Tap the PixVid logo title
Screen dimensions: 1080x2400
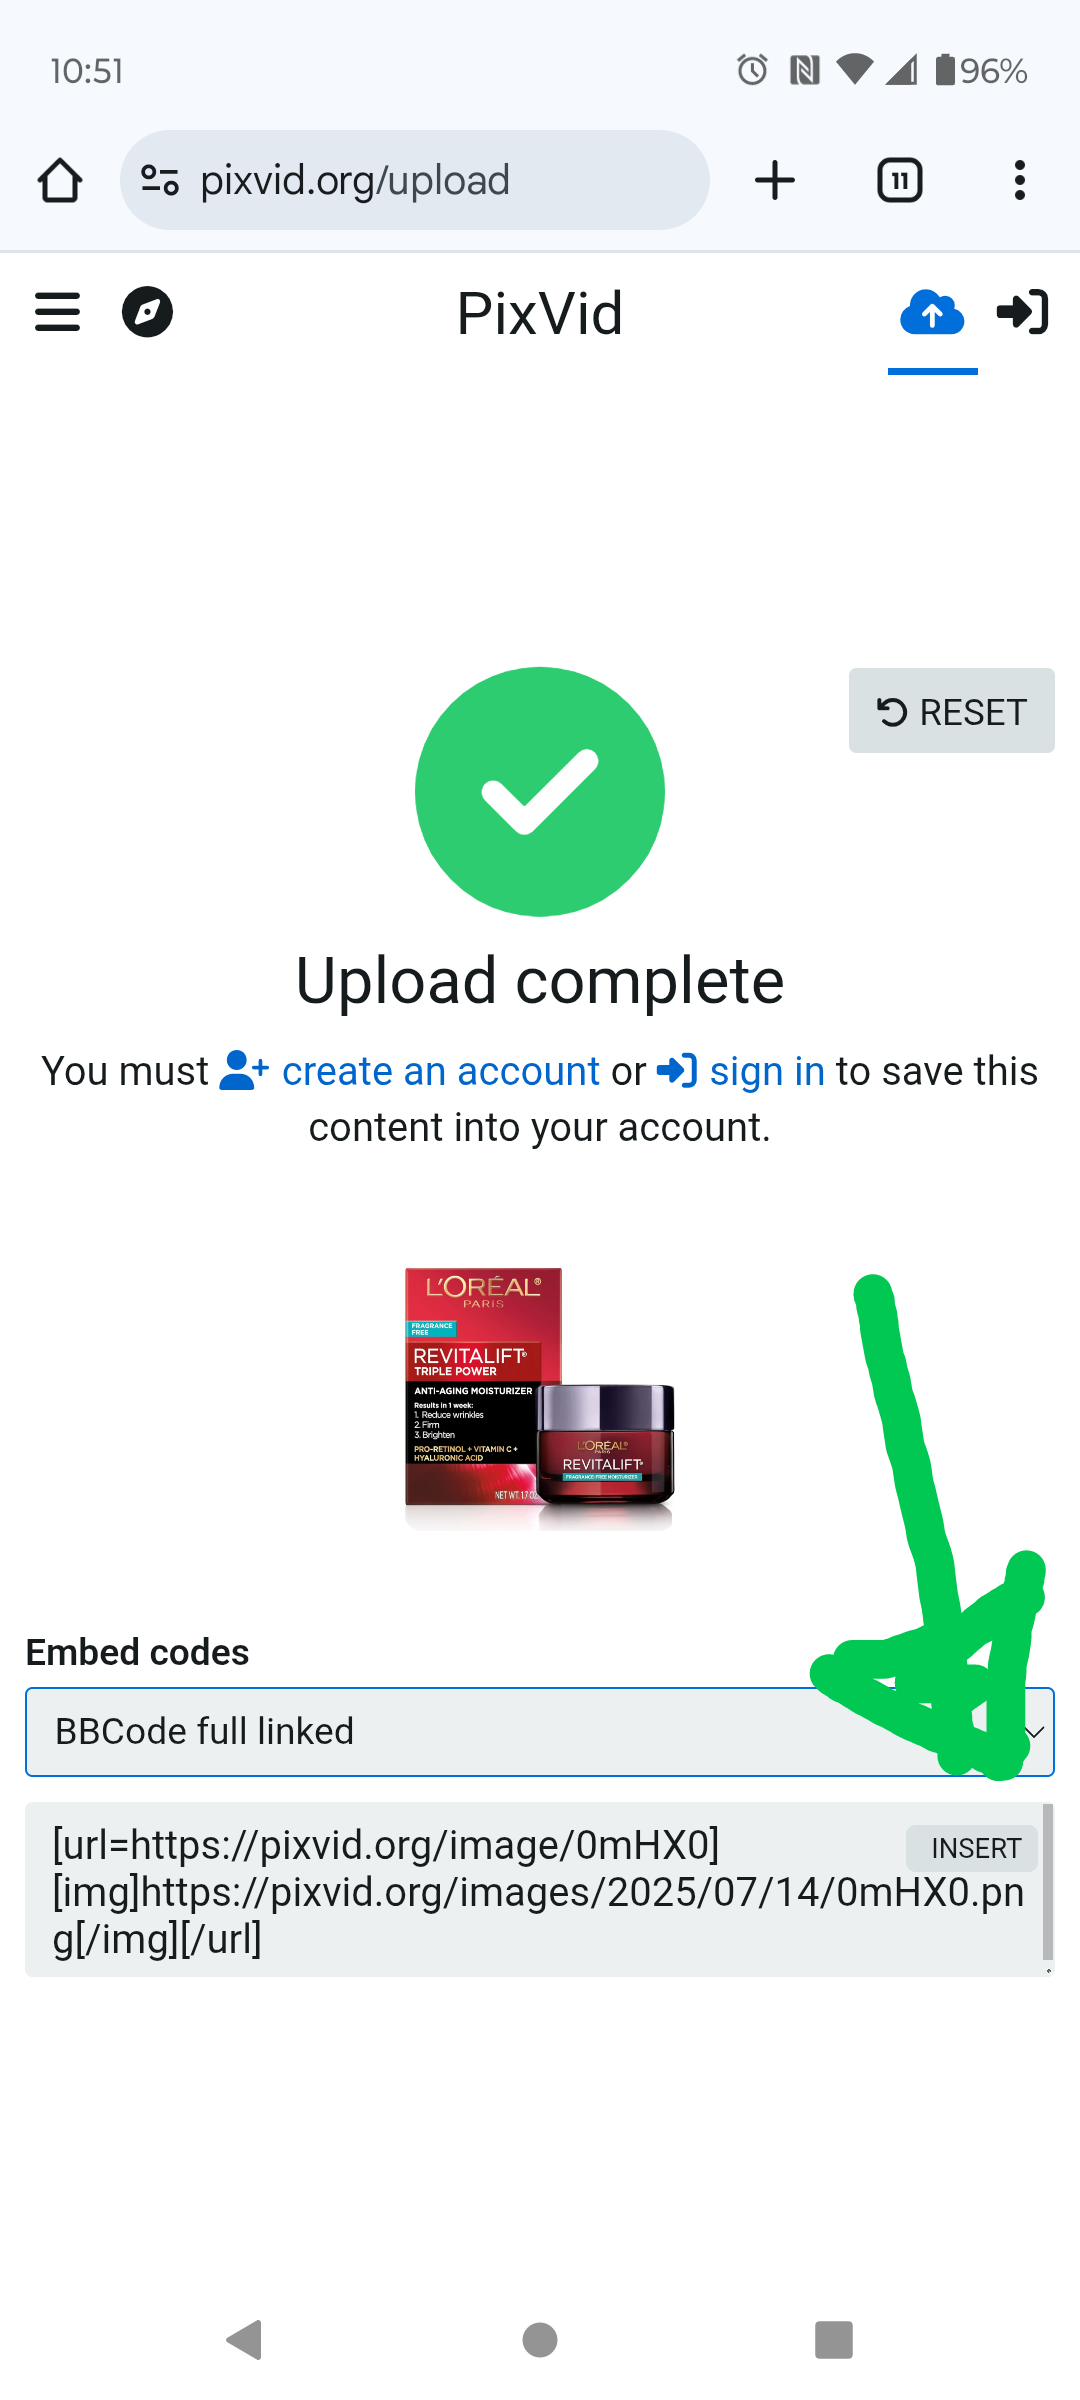(x=540, y=313)
